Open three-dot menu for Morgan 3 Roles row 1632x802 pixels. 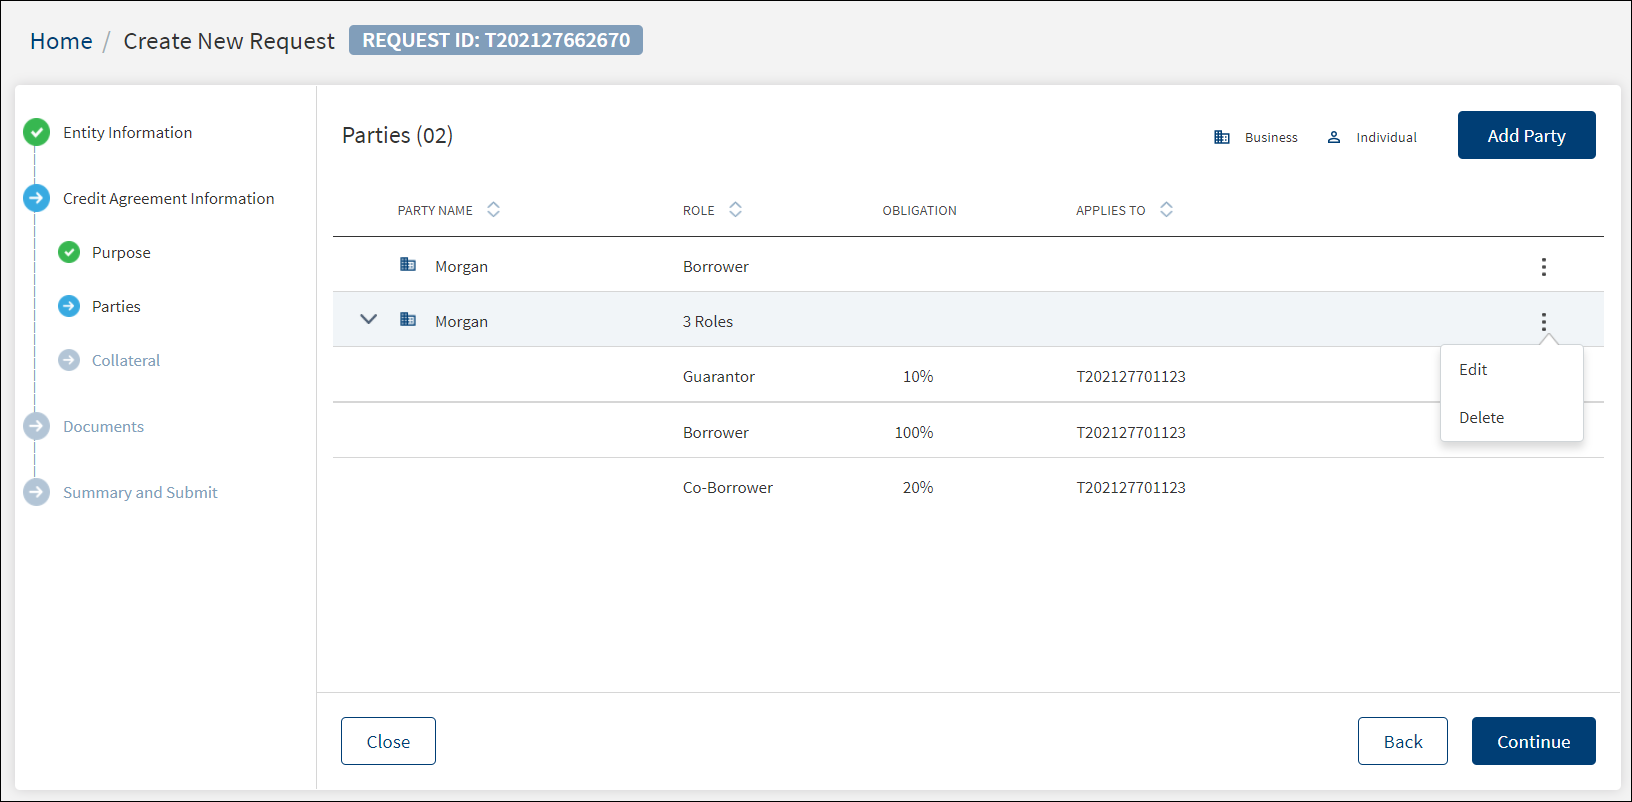pos(1544,322)
